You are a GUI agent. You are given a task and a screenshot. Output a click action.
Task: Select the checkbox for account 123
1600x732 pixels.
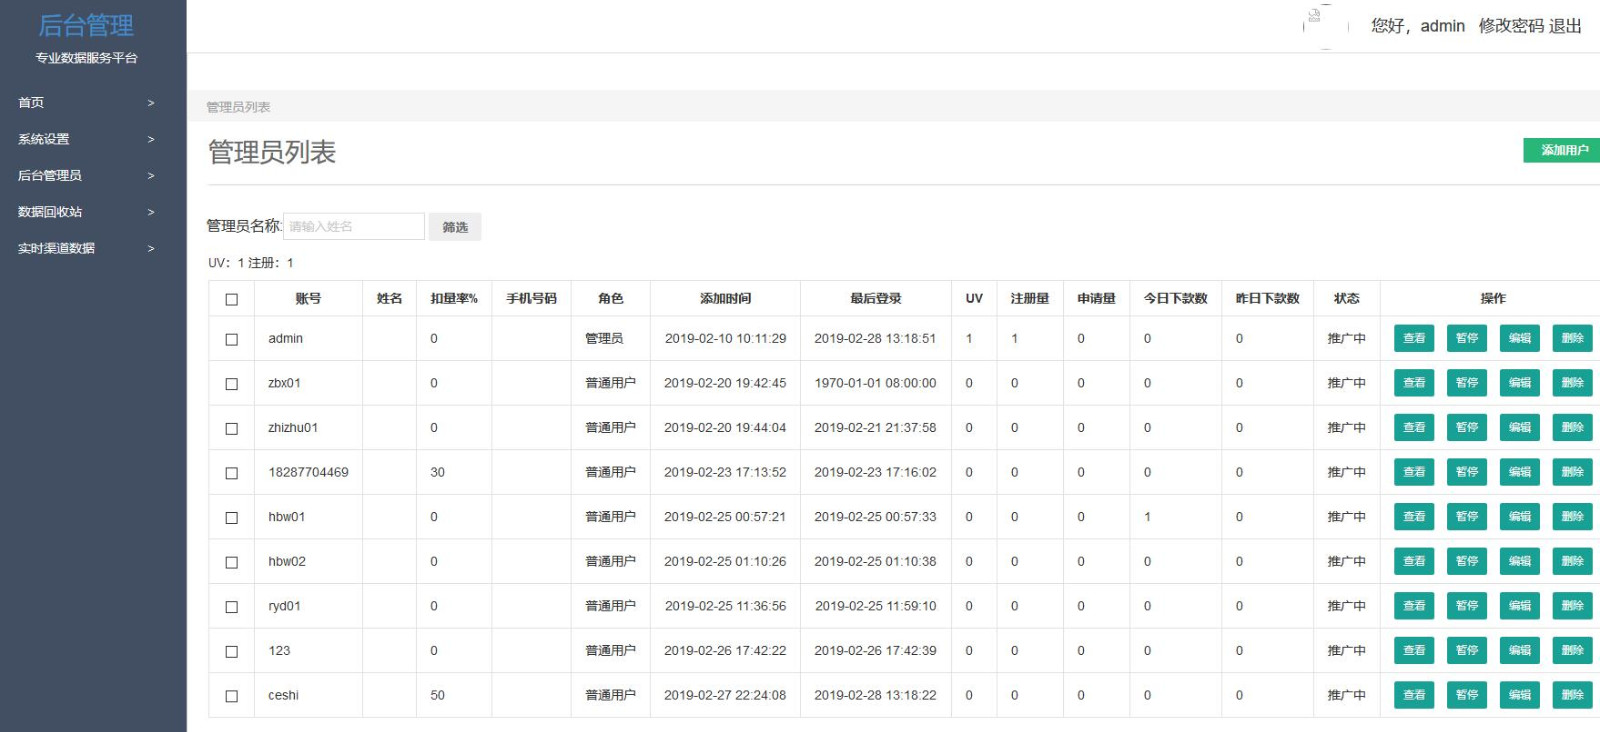pyautogui.click(x=232, y=651)
